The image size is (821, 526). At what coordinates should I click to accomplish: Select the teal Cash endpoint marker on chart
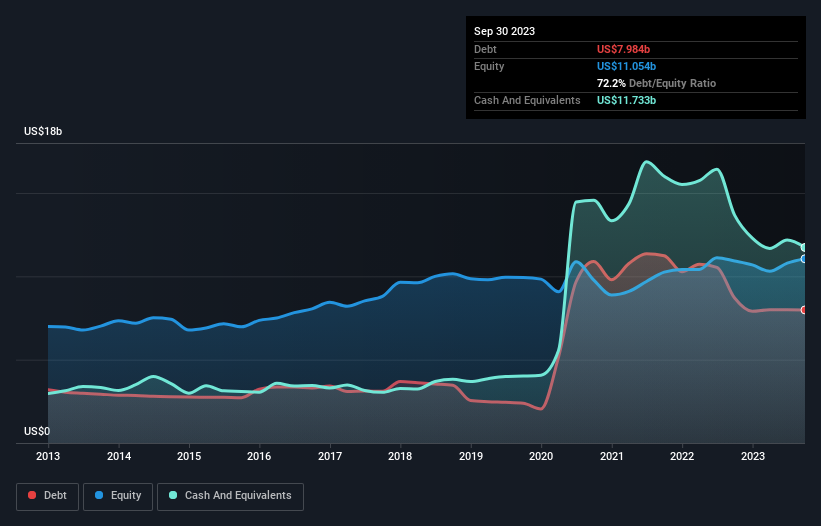(x=803, y=247)
